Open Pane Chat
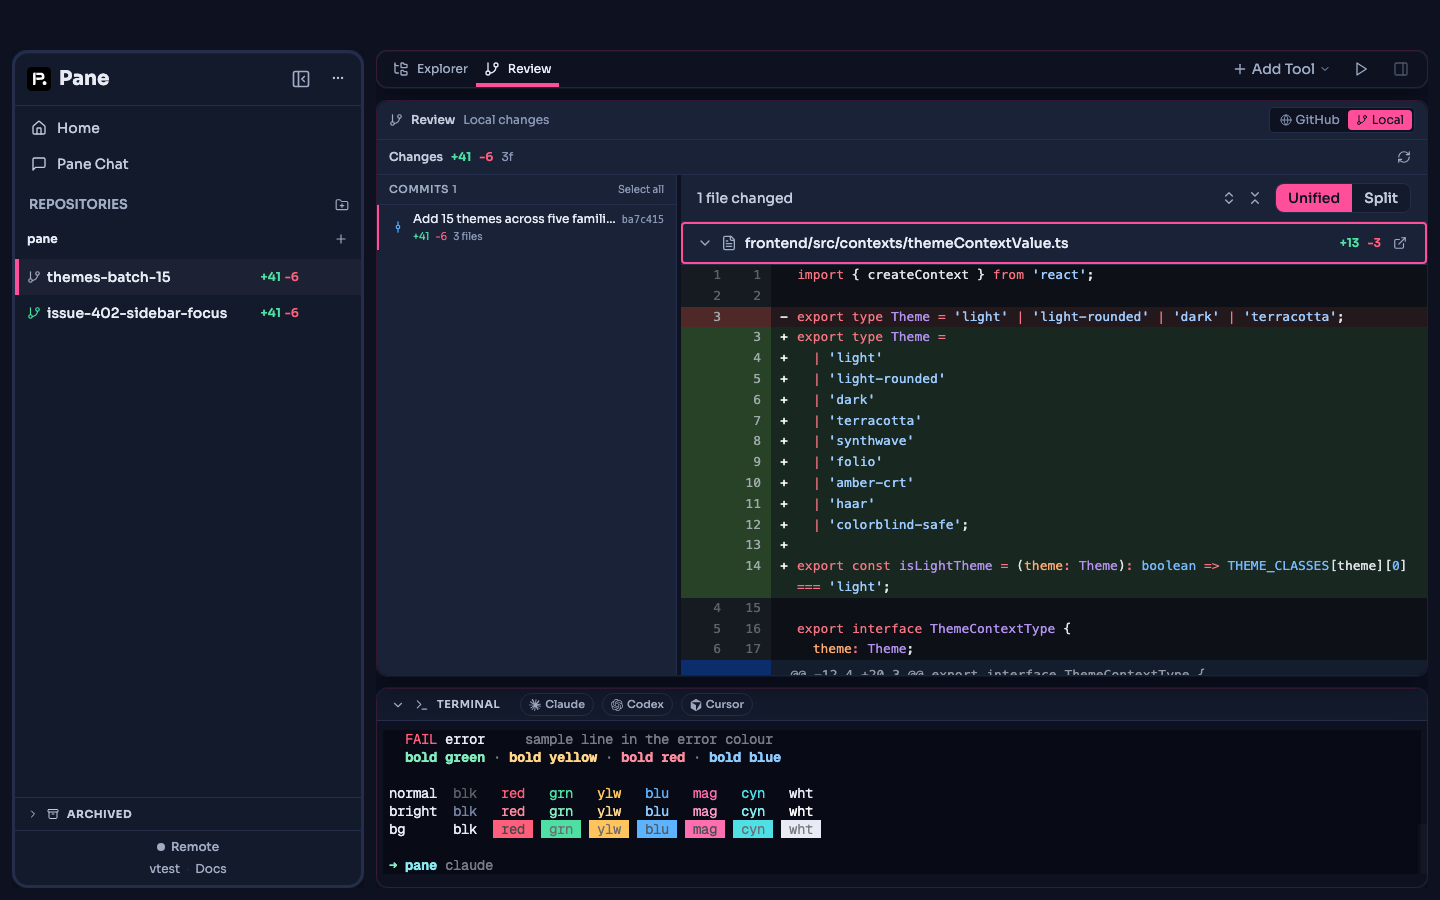 (x=188, y=164)
